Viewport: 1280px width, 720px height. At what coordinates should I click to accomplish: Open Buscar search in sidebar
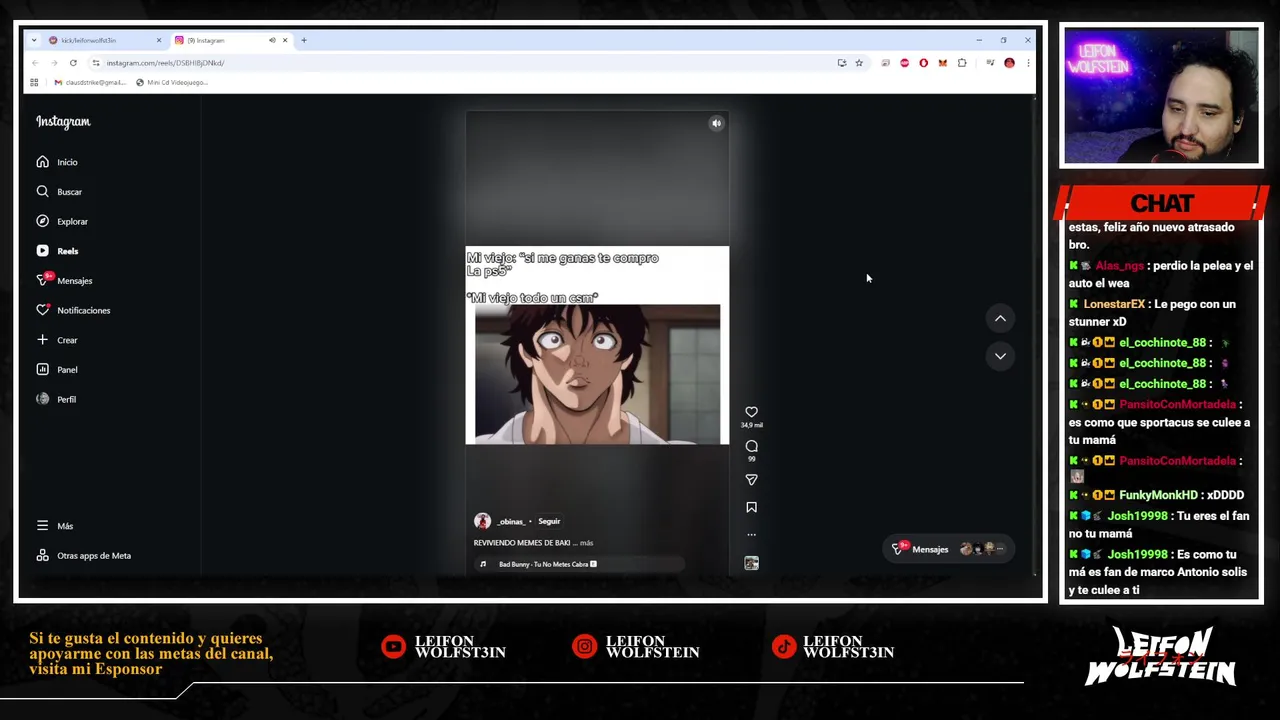59,191
